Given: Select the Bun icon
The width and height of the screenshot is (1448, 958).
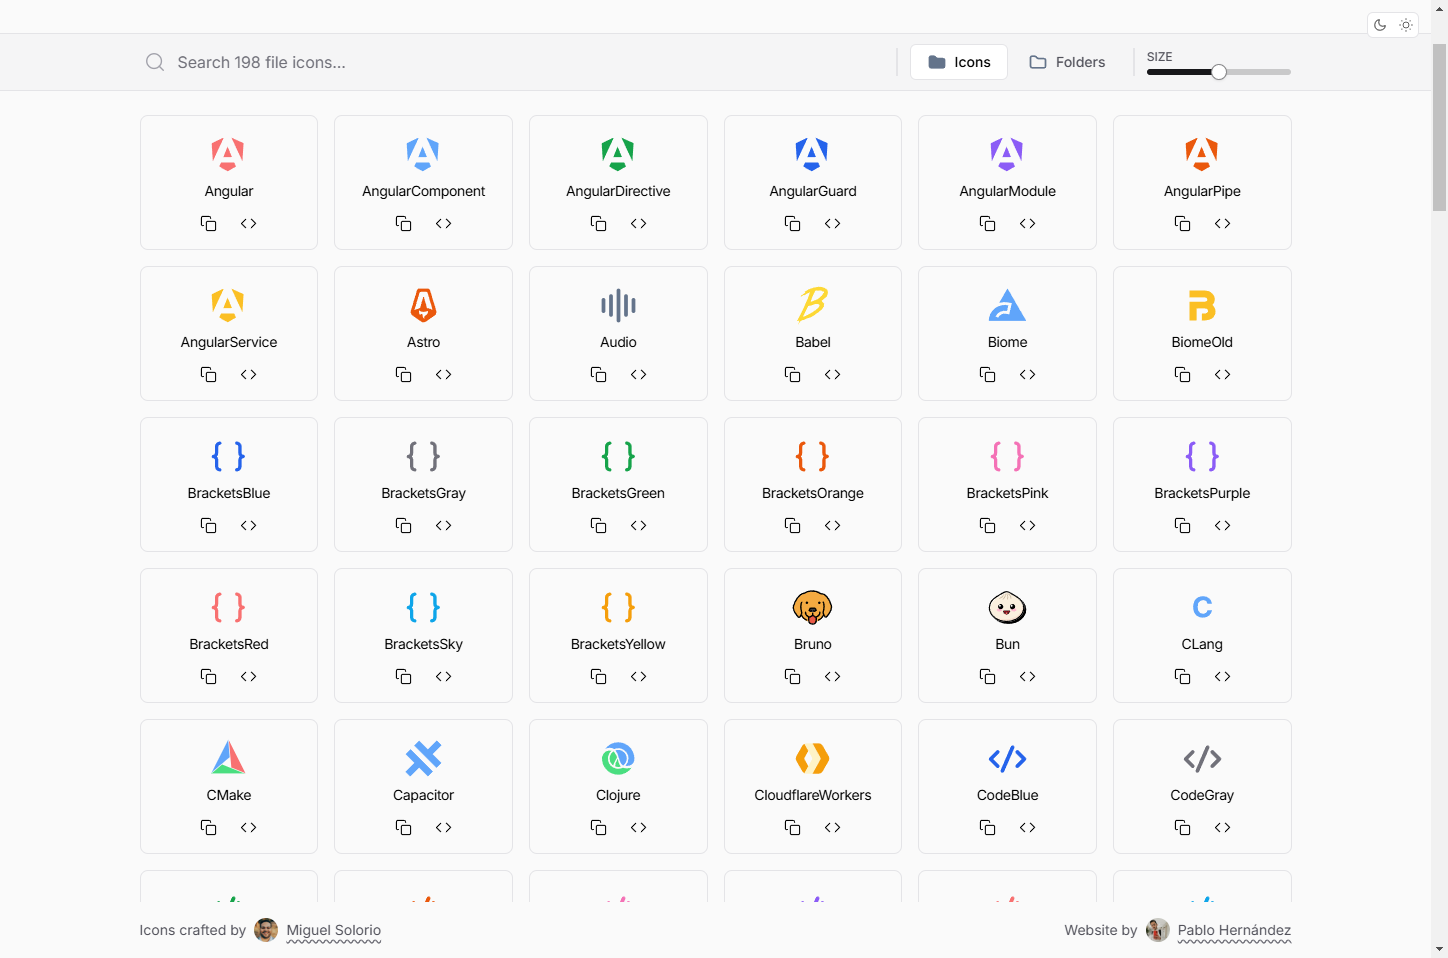Looking at the screenshot, I should (x=1007, y=607).
